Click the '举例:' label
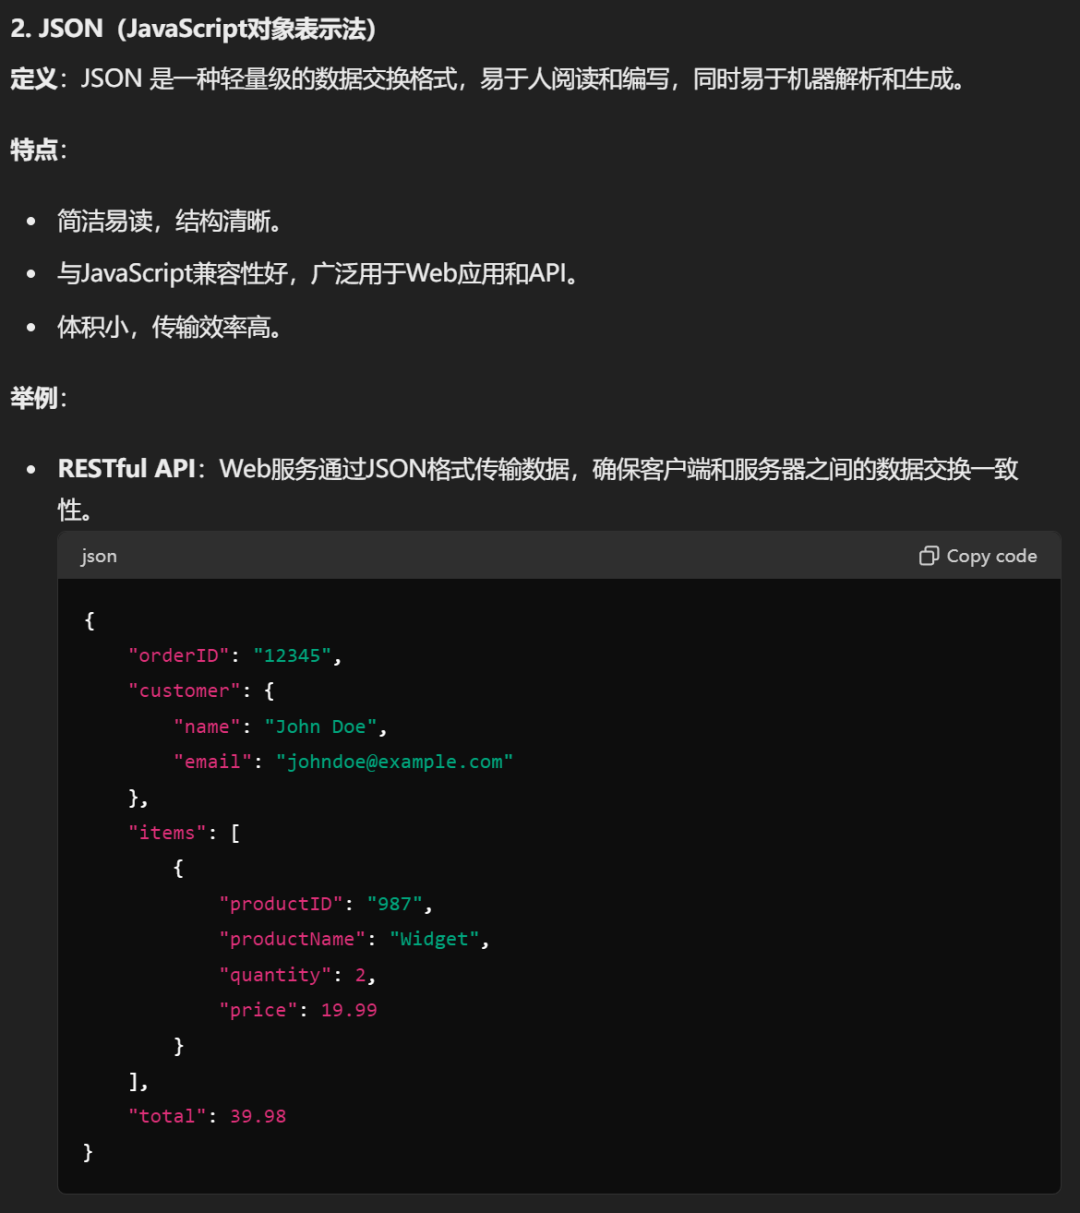The height and width of the screenshot is (1213, 1080). click(x=38, y=398)
